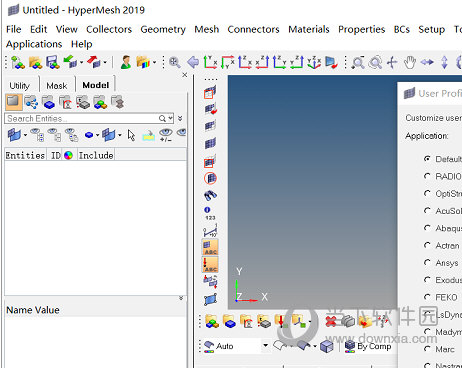Click the red X Delete icon

coord(331,321)
